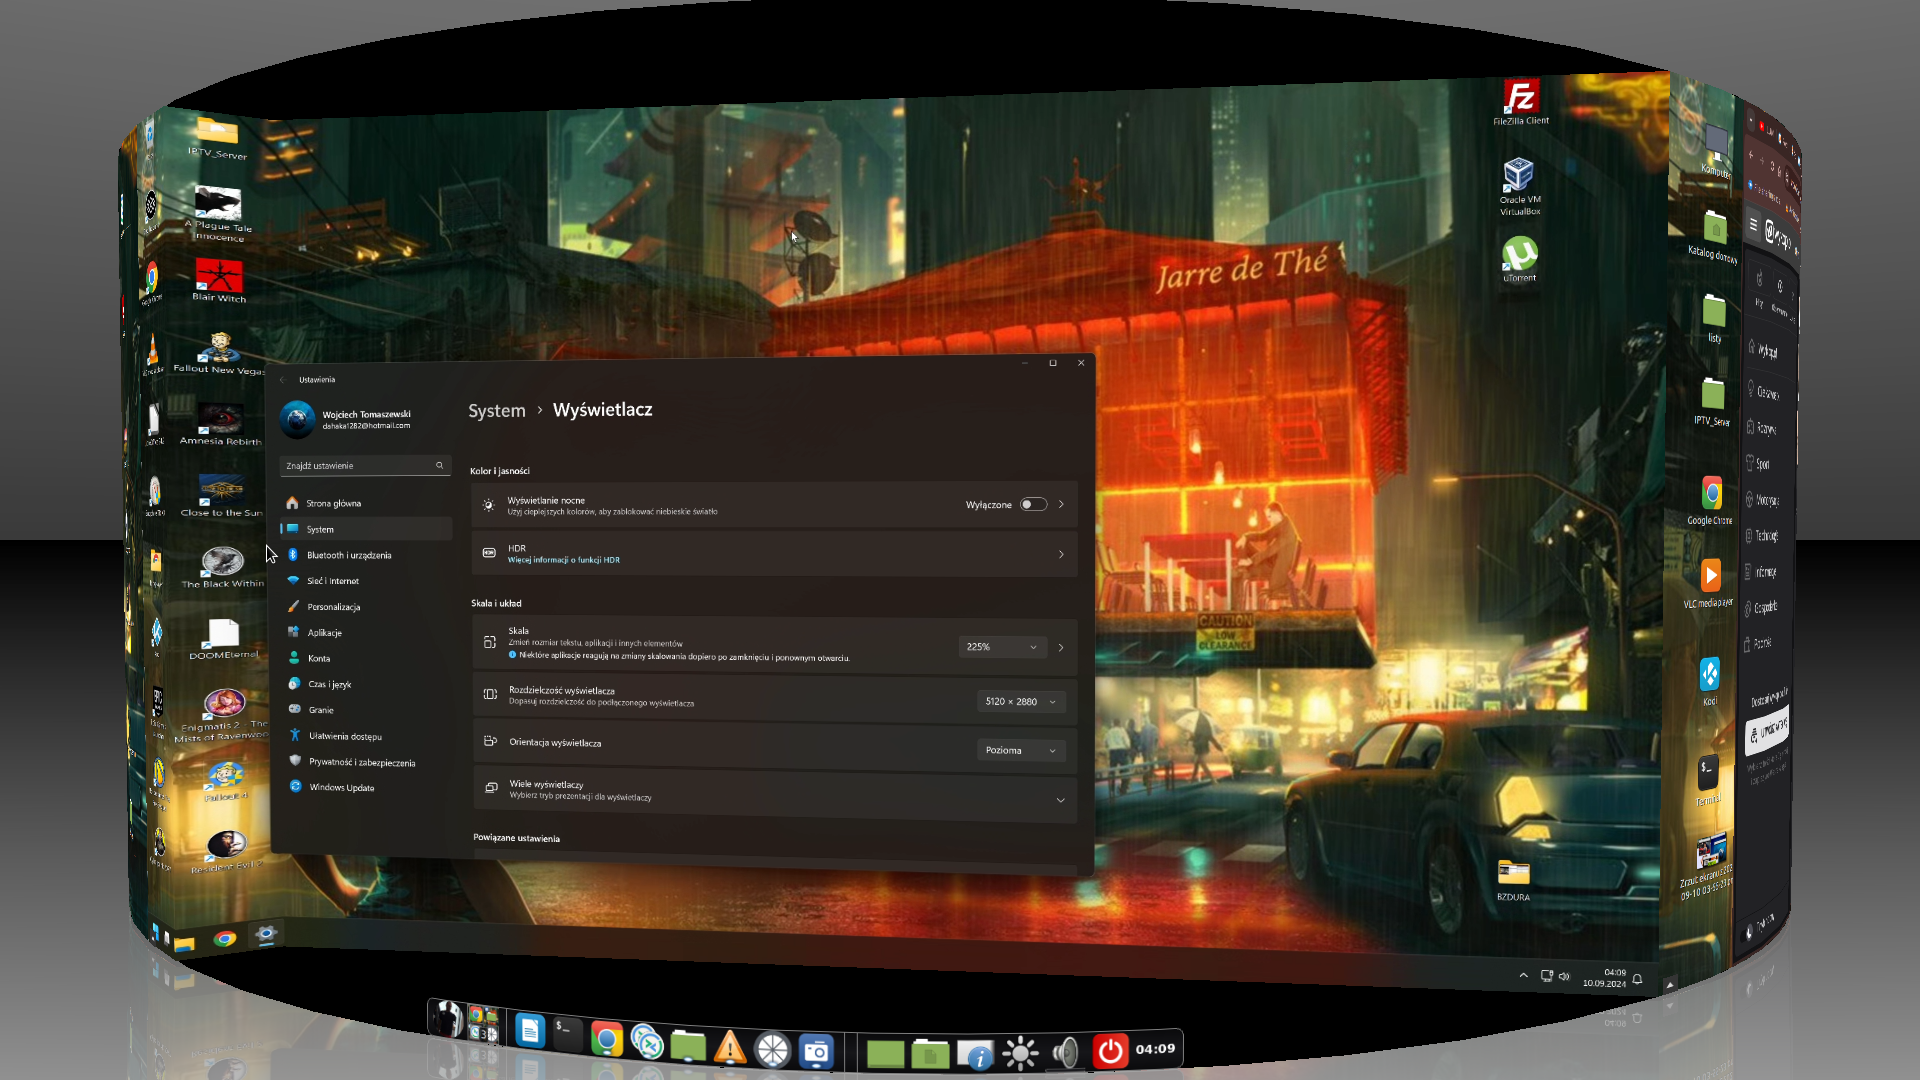Open the BZDURA folder on desktop

(1513, 876)
